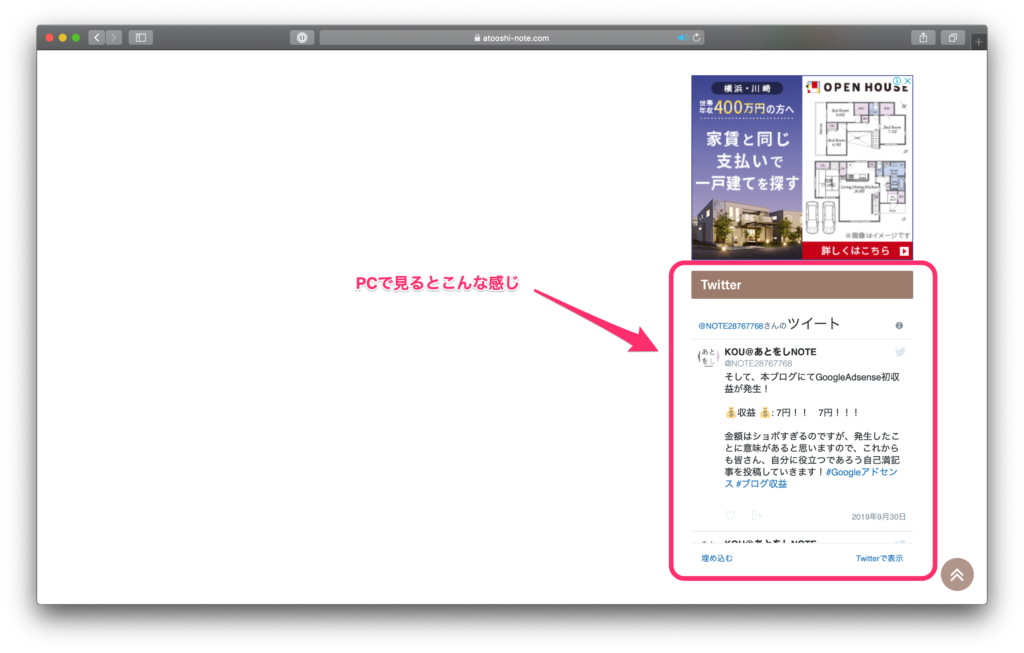The width and height of the screenshot is (1024, 653).
Task: Like the tweet with heart icon
Action: pyautogui.click(x=730, y=515)
